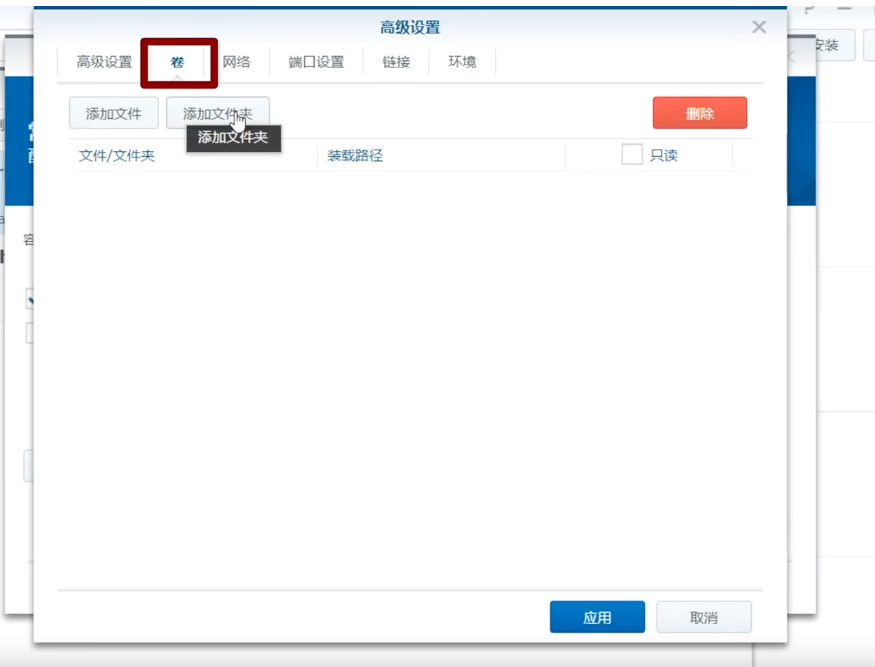Switch to the 环境 tab

[461, 61]
